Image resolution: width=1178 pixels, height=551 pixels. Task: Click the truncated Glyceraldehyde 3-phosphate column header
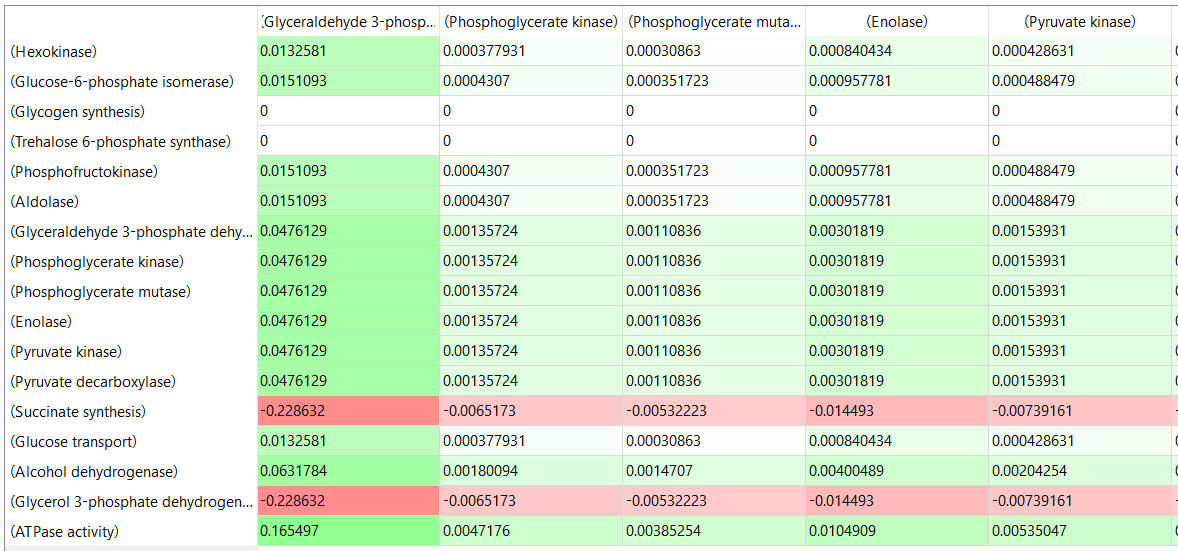348,21
